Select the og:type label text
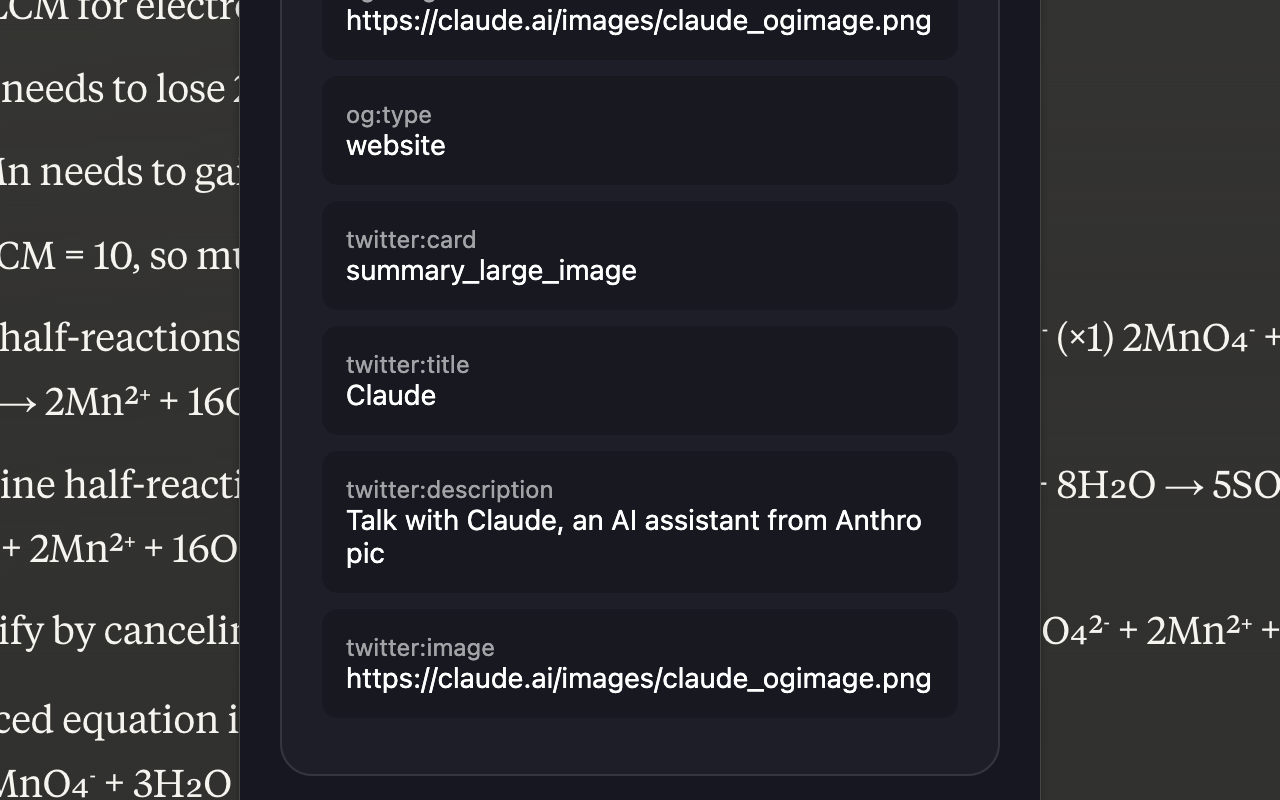The width and height of the screenshot is (1280, 800). 388,114
